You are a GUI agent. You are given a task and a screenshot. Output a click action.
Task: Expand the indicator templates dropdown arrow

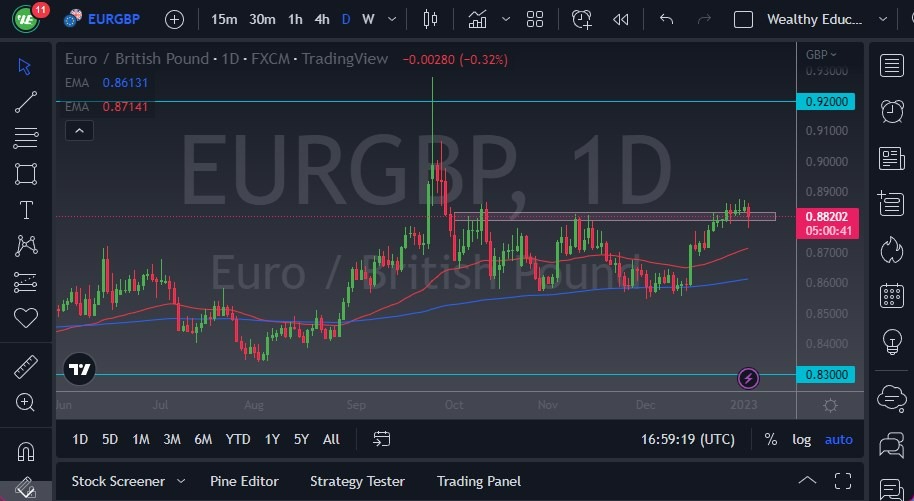click(506, 19)
